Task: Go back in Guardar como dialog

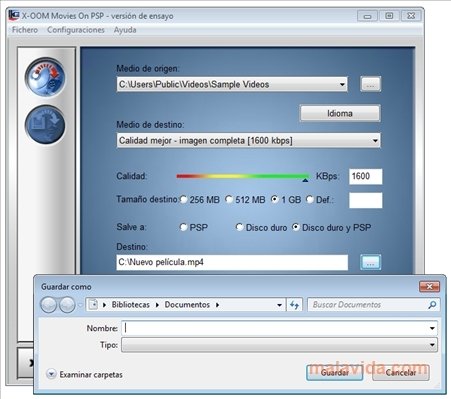Action: (49, 305)
